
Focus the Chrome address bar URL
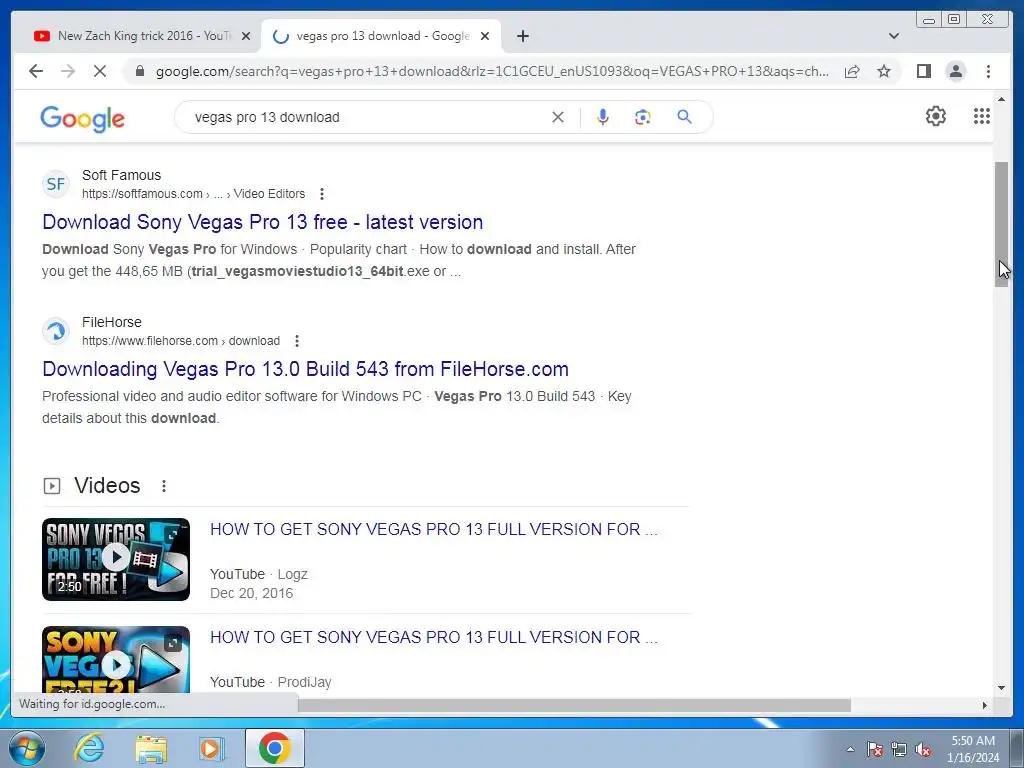click(493, 71)
